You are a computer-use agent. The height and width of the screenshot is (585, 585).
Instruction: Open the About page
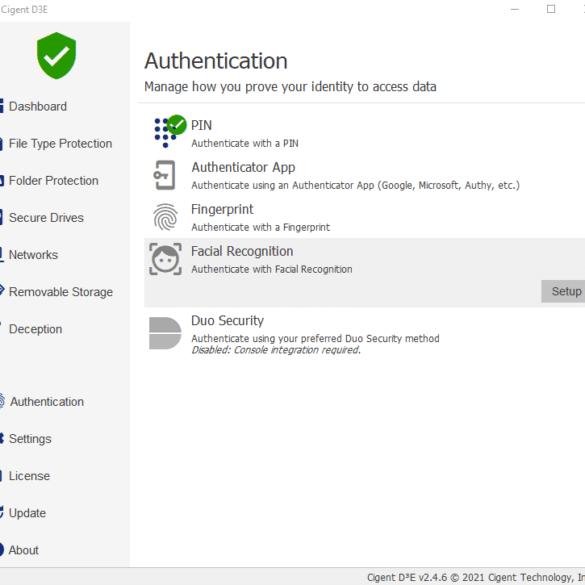tap(24, 550)
